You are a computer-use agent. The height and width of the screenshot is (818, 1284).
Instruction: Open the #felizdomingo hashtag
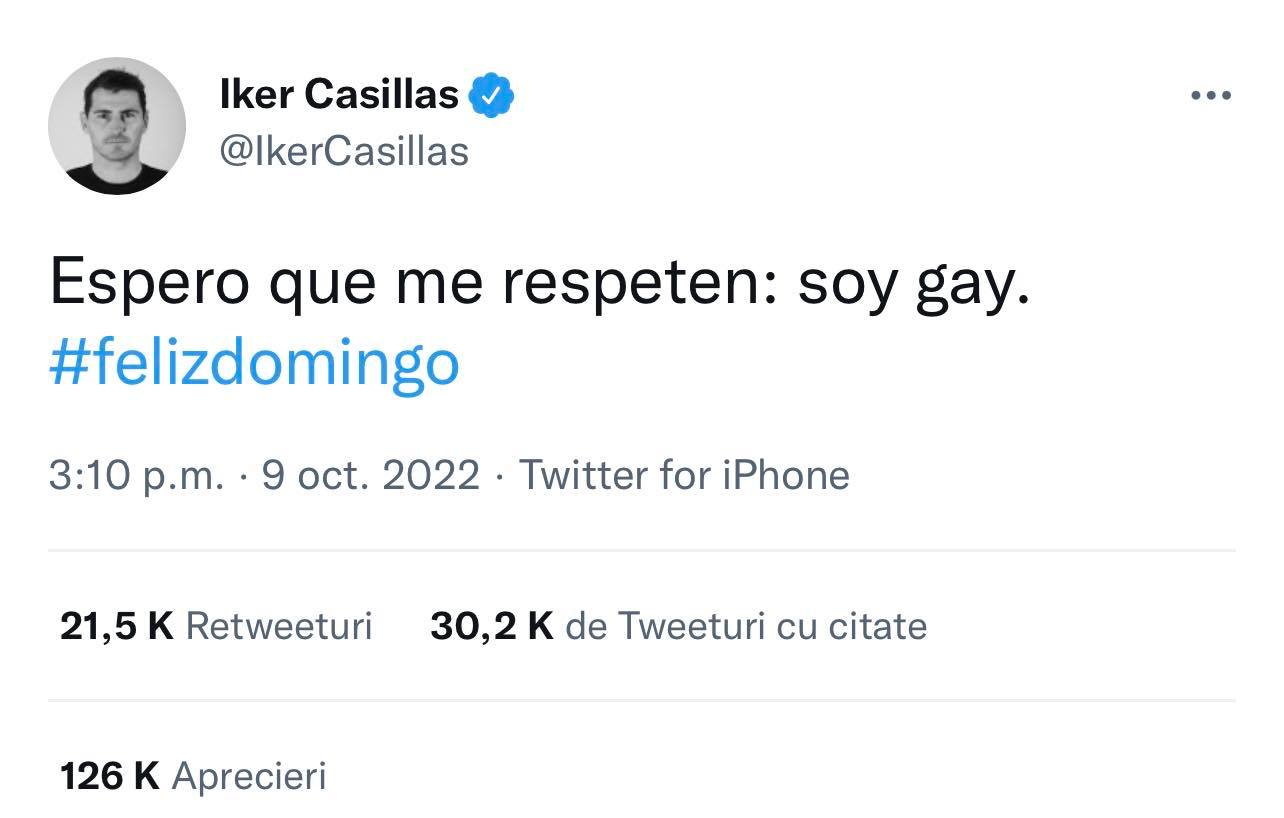tap(254, 362)
